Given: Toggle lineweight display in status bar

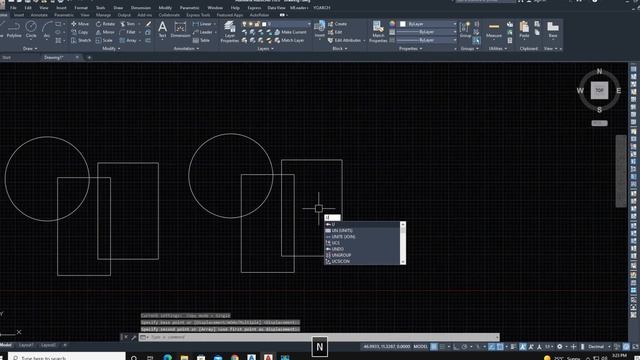Looking at the screenshot, I should tap(513, 347).
